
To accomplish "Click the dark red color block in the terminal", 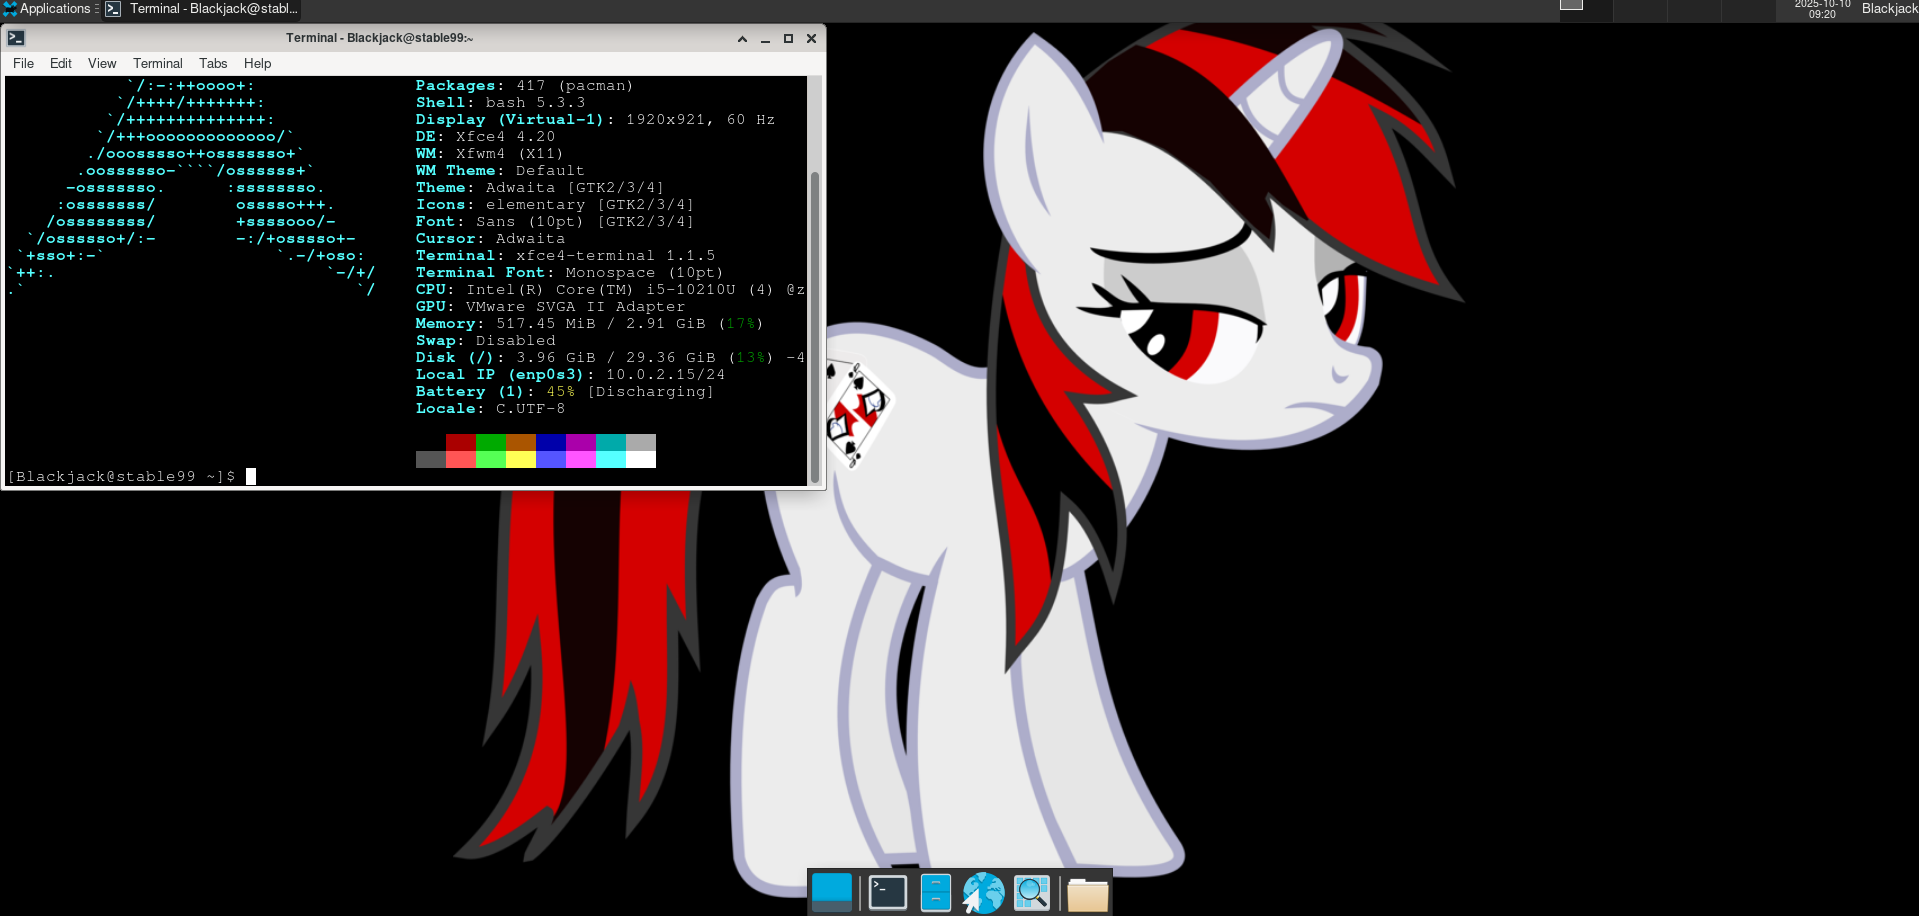I will [461, 442].
